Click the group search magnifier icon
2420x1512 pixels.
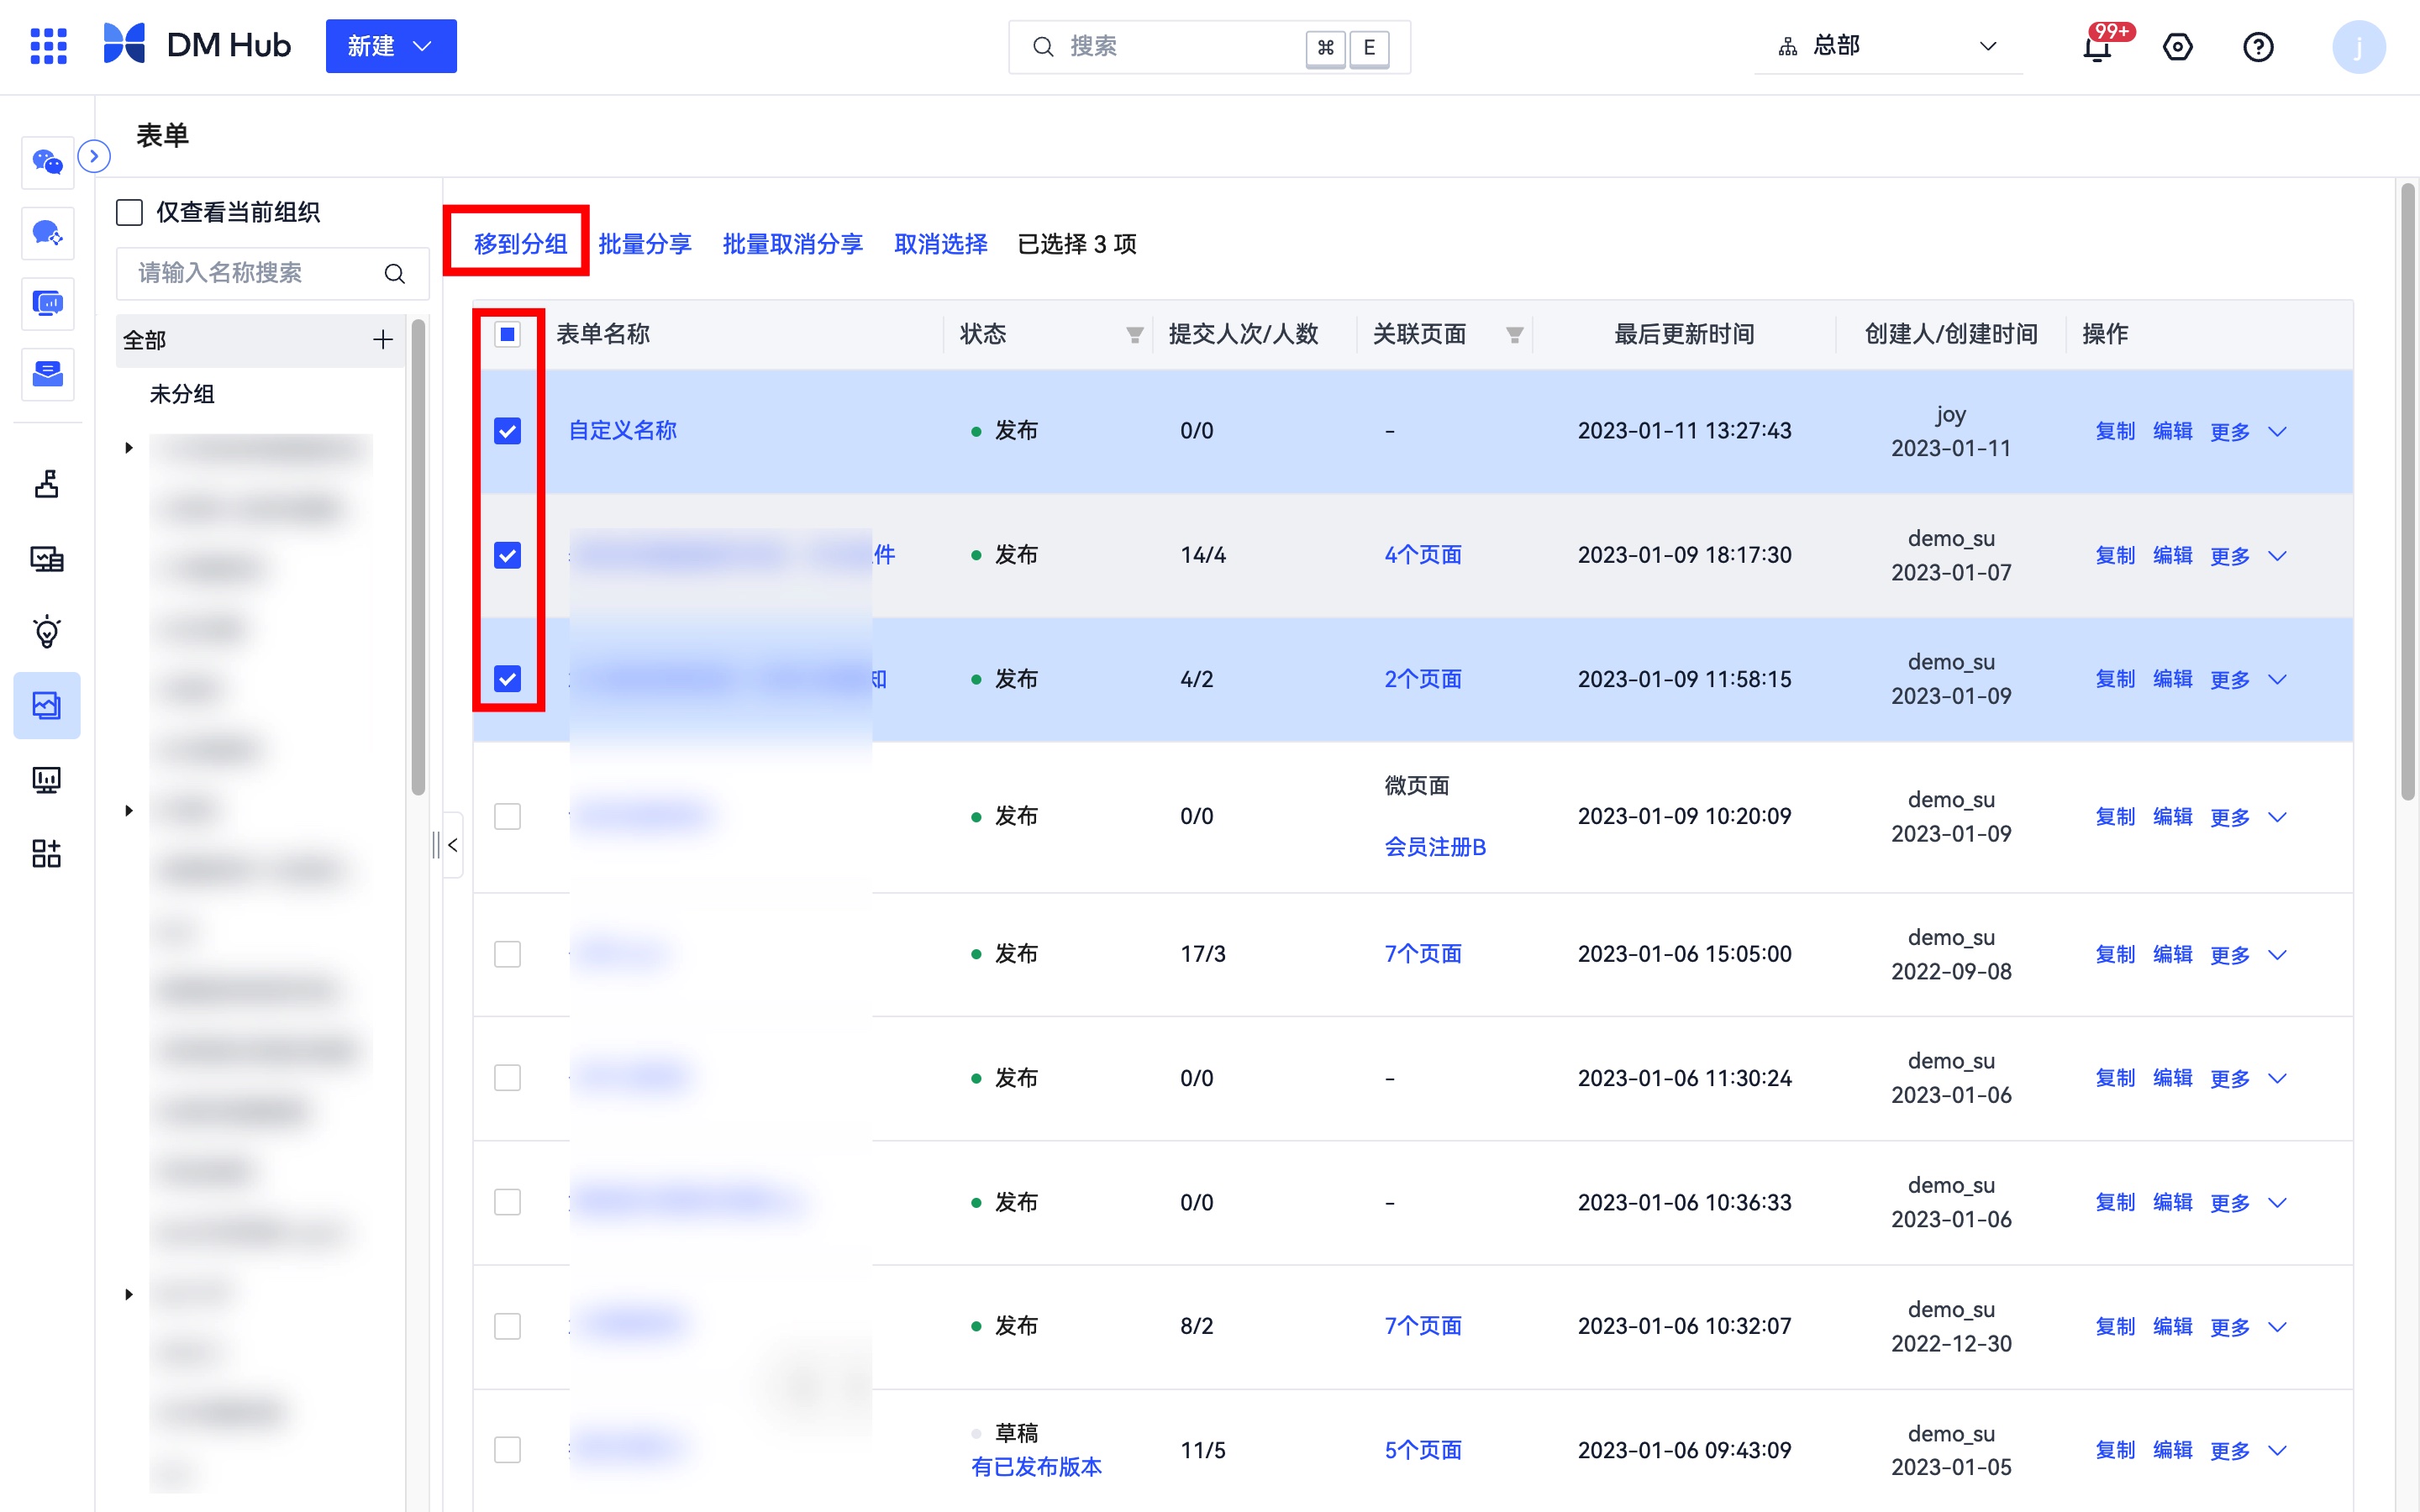tap(395, 273)
